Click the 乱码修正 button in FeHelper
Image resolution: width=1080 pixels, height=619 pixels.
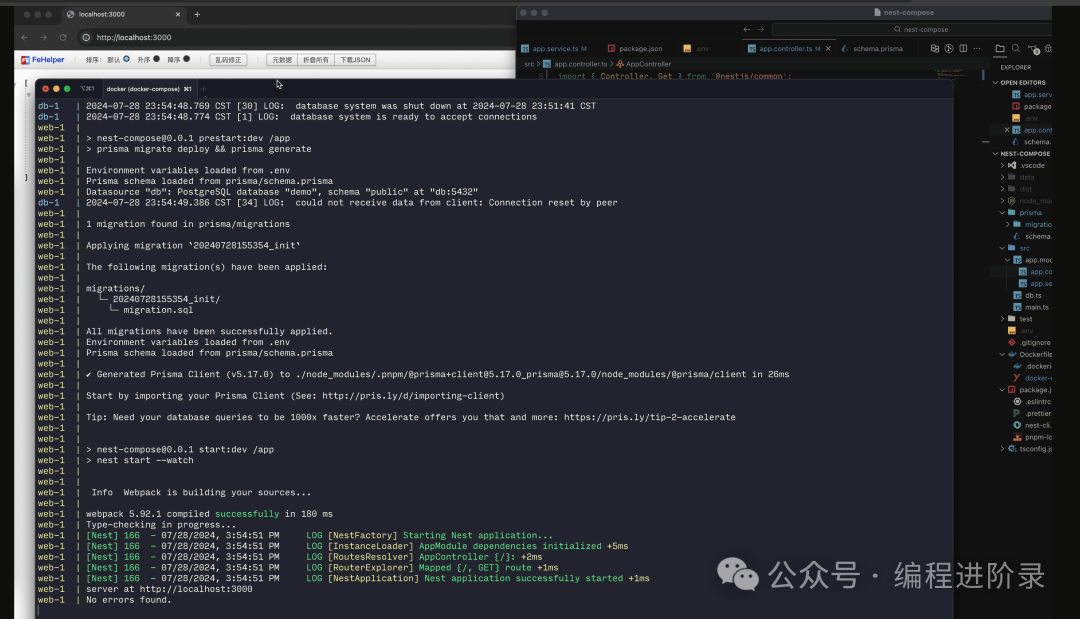pos(228,60)
